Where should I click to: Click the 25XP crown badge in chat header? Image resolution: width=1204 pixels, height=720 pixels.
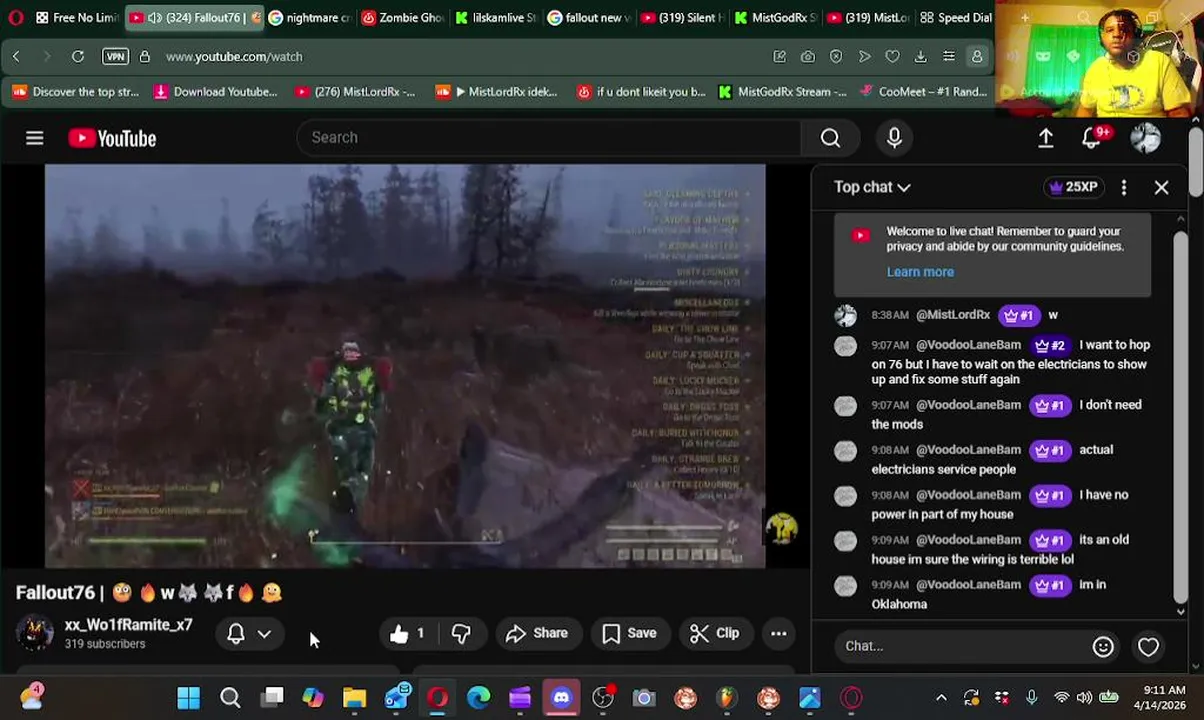click(x=1073, y=187)
